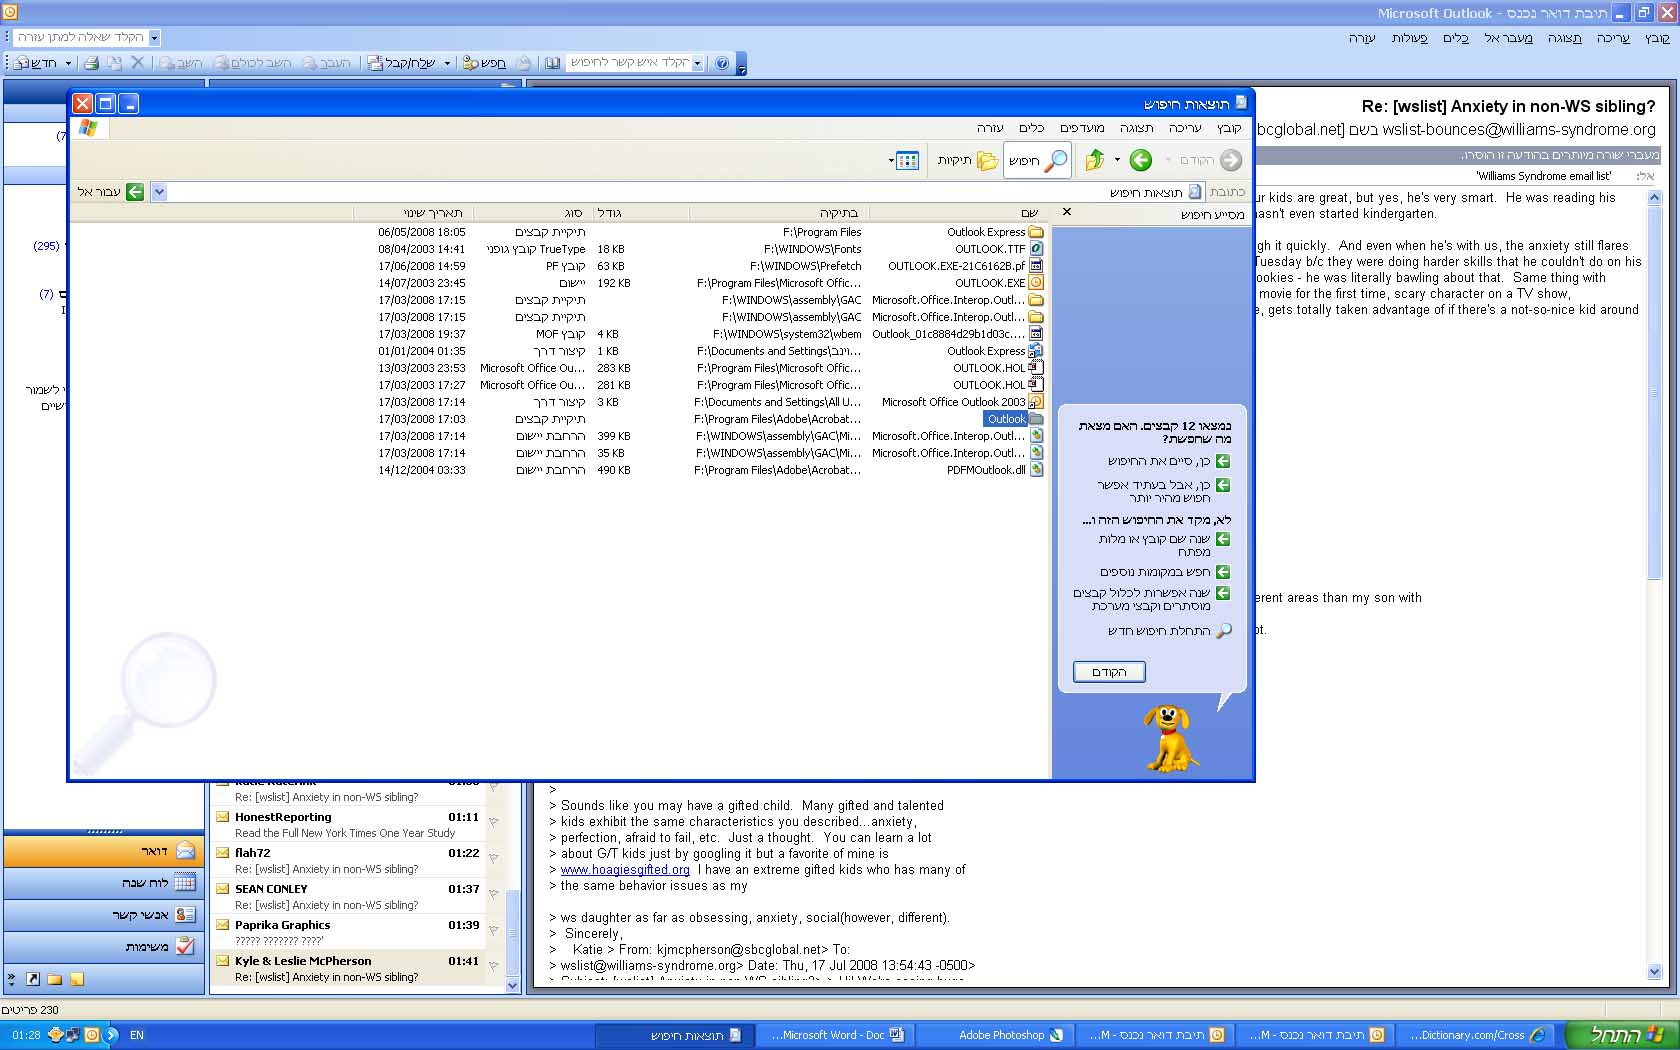This screenshot has height=1050, width=1680.
Task: Click 'Yes, finished searching' (כן, סיים את החיפוש) link
Action: pos(1169,461)
